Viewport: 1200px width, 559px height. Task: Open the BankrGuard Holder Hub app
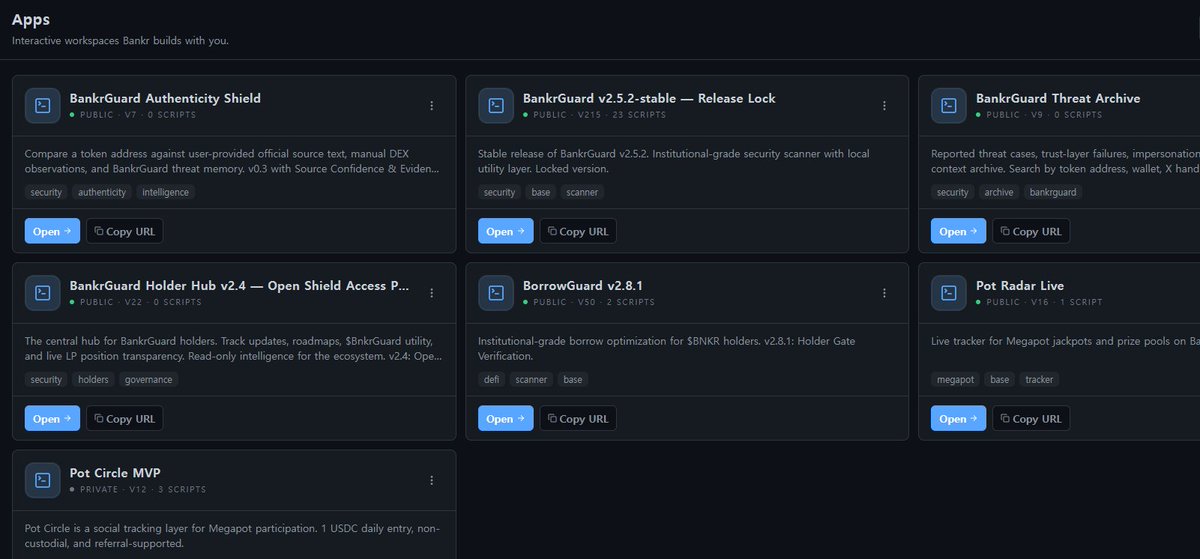coord(52,418)
